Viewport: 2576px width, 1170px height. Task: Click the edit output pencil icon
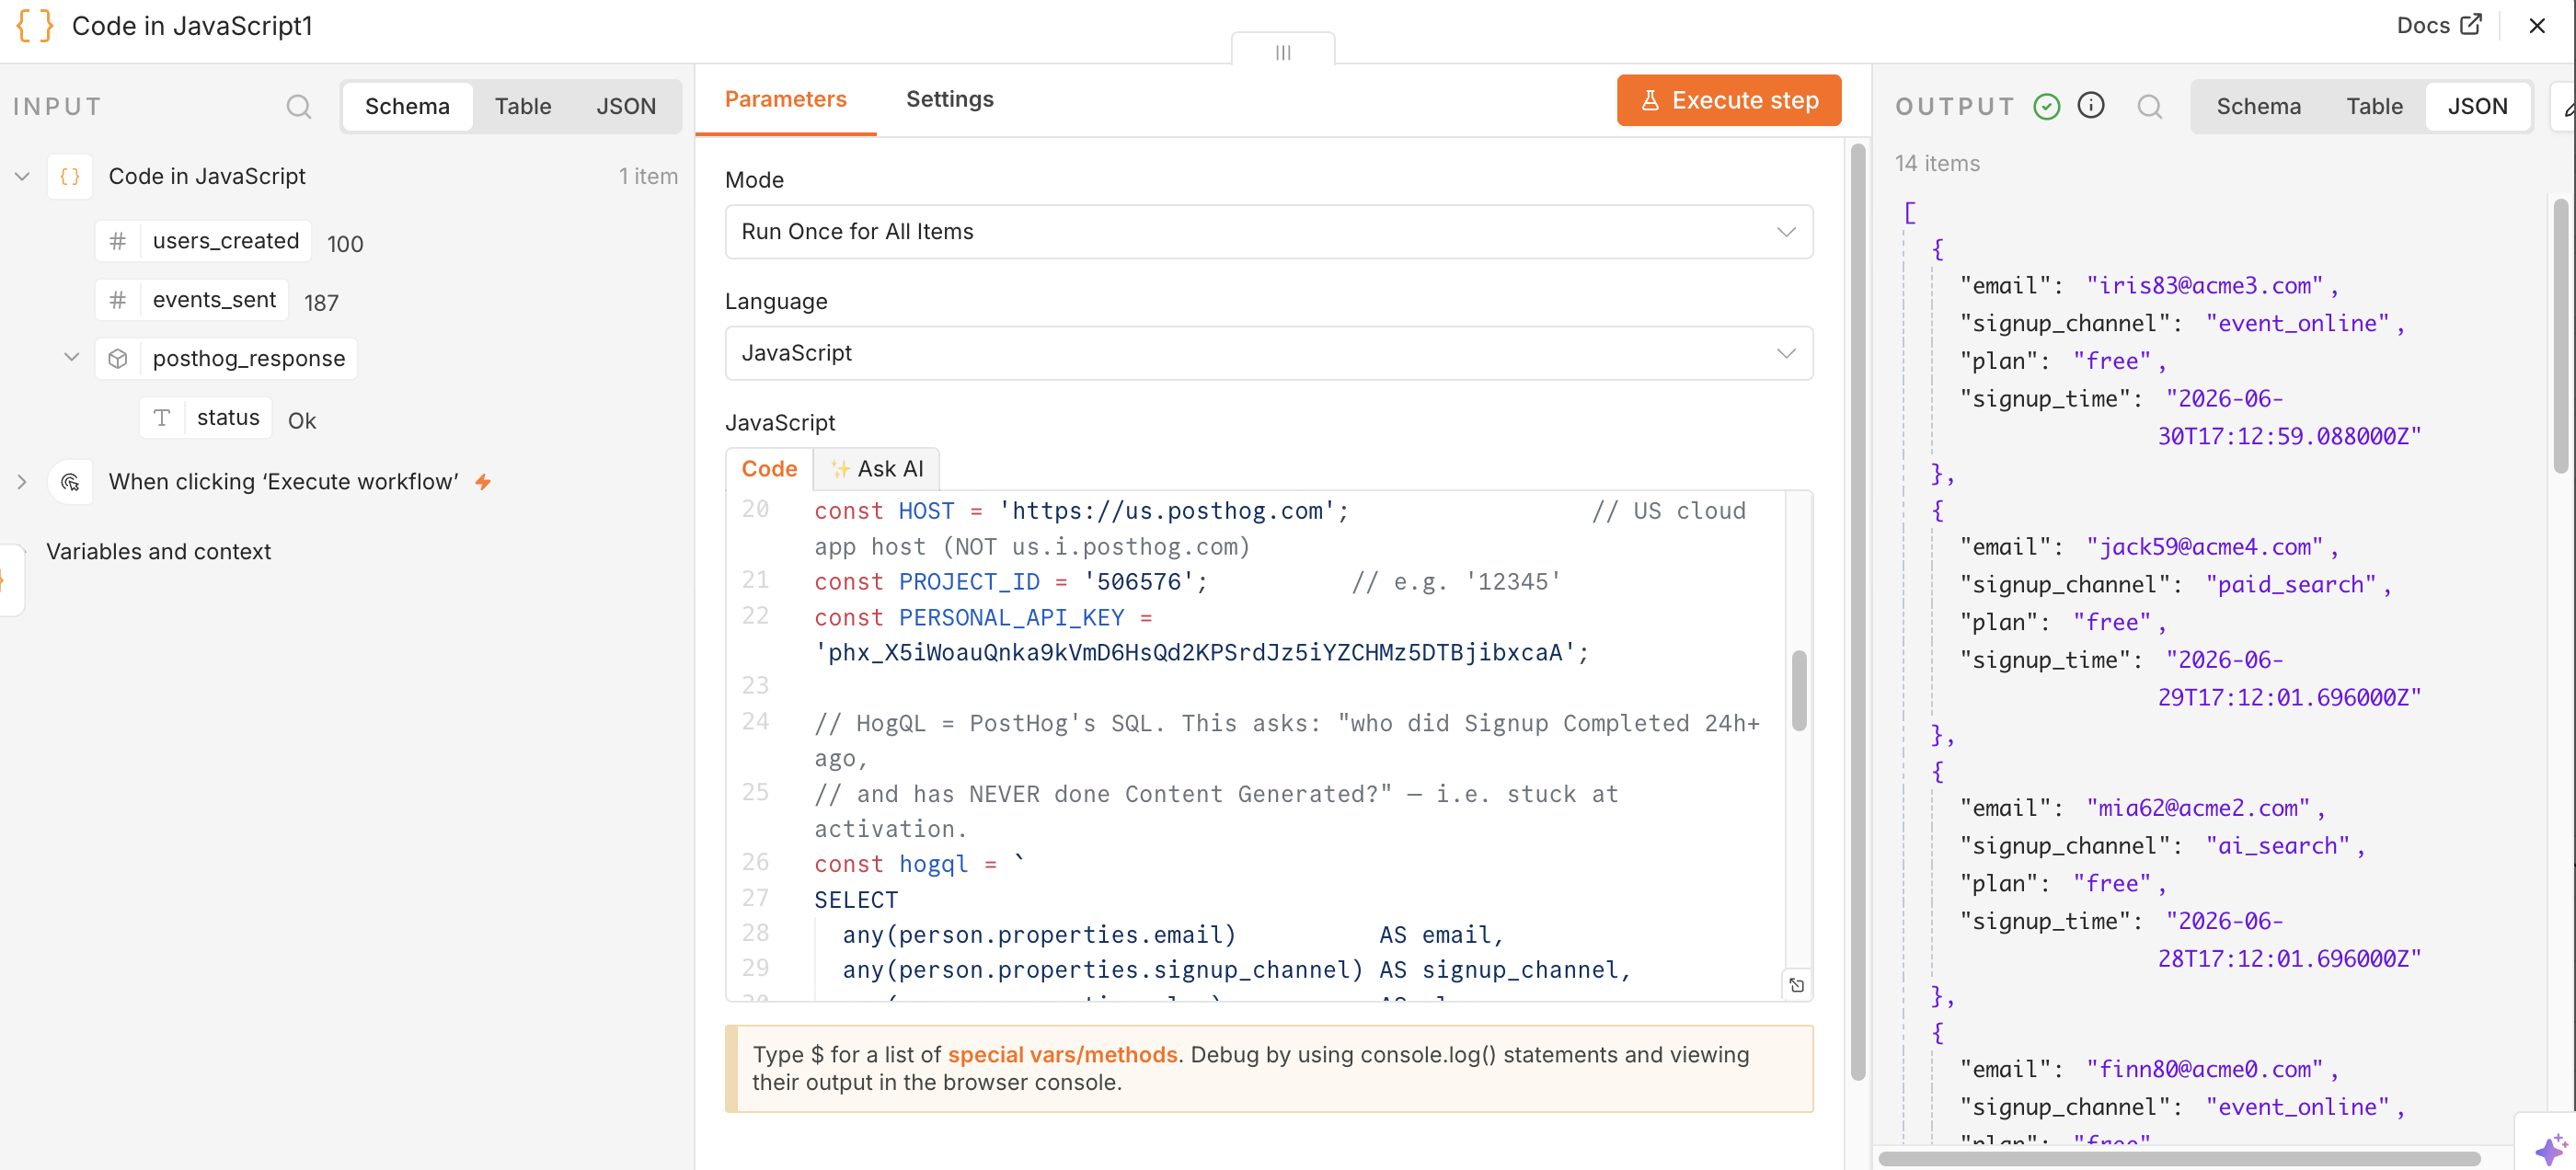(x=2565, y=106)
